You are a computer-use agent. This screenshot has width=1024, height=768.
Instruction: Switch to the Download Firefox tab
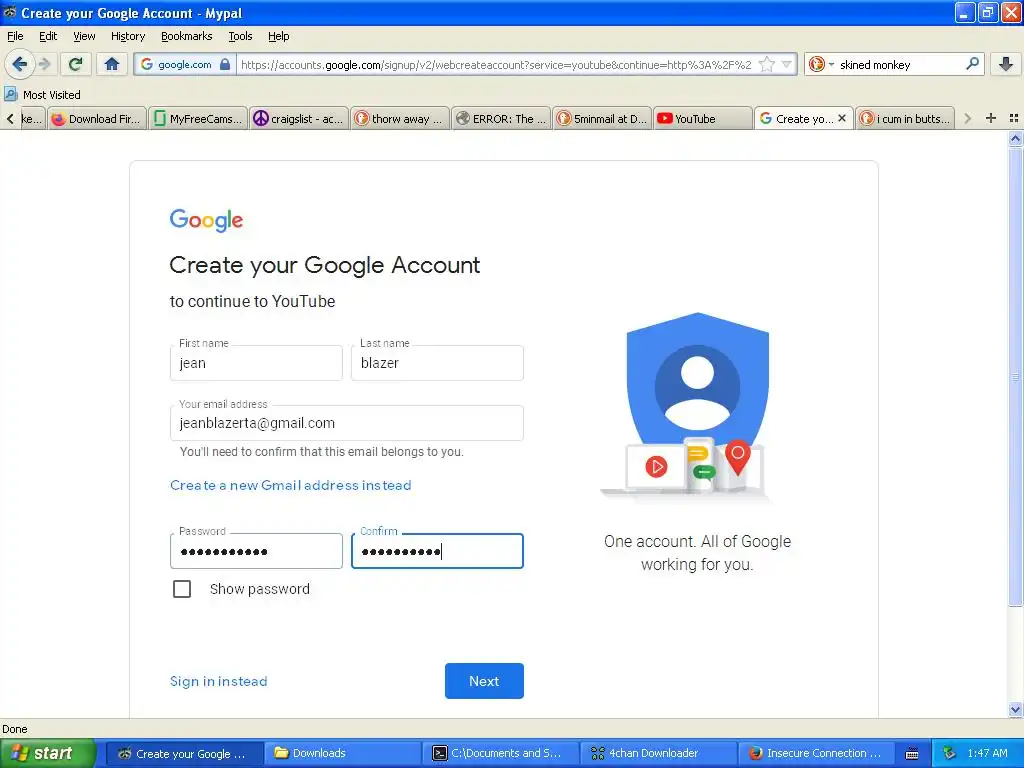pos(96,119)
